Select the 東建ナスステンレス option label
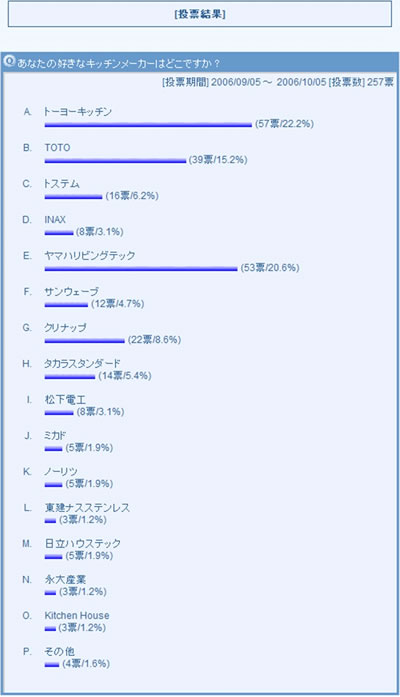Viewport: 400px width, 697px height. (87, 508)
